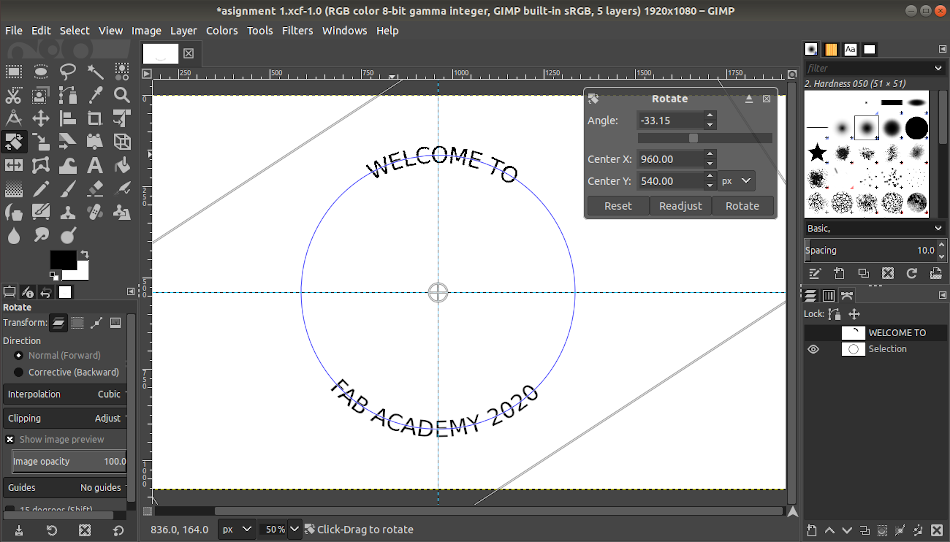
Task: Click the Reset button in Rotate dialog
Action: (618, 206)
